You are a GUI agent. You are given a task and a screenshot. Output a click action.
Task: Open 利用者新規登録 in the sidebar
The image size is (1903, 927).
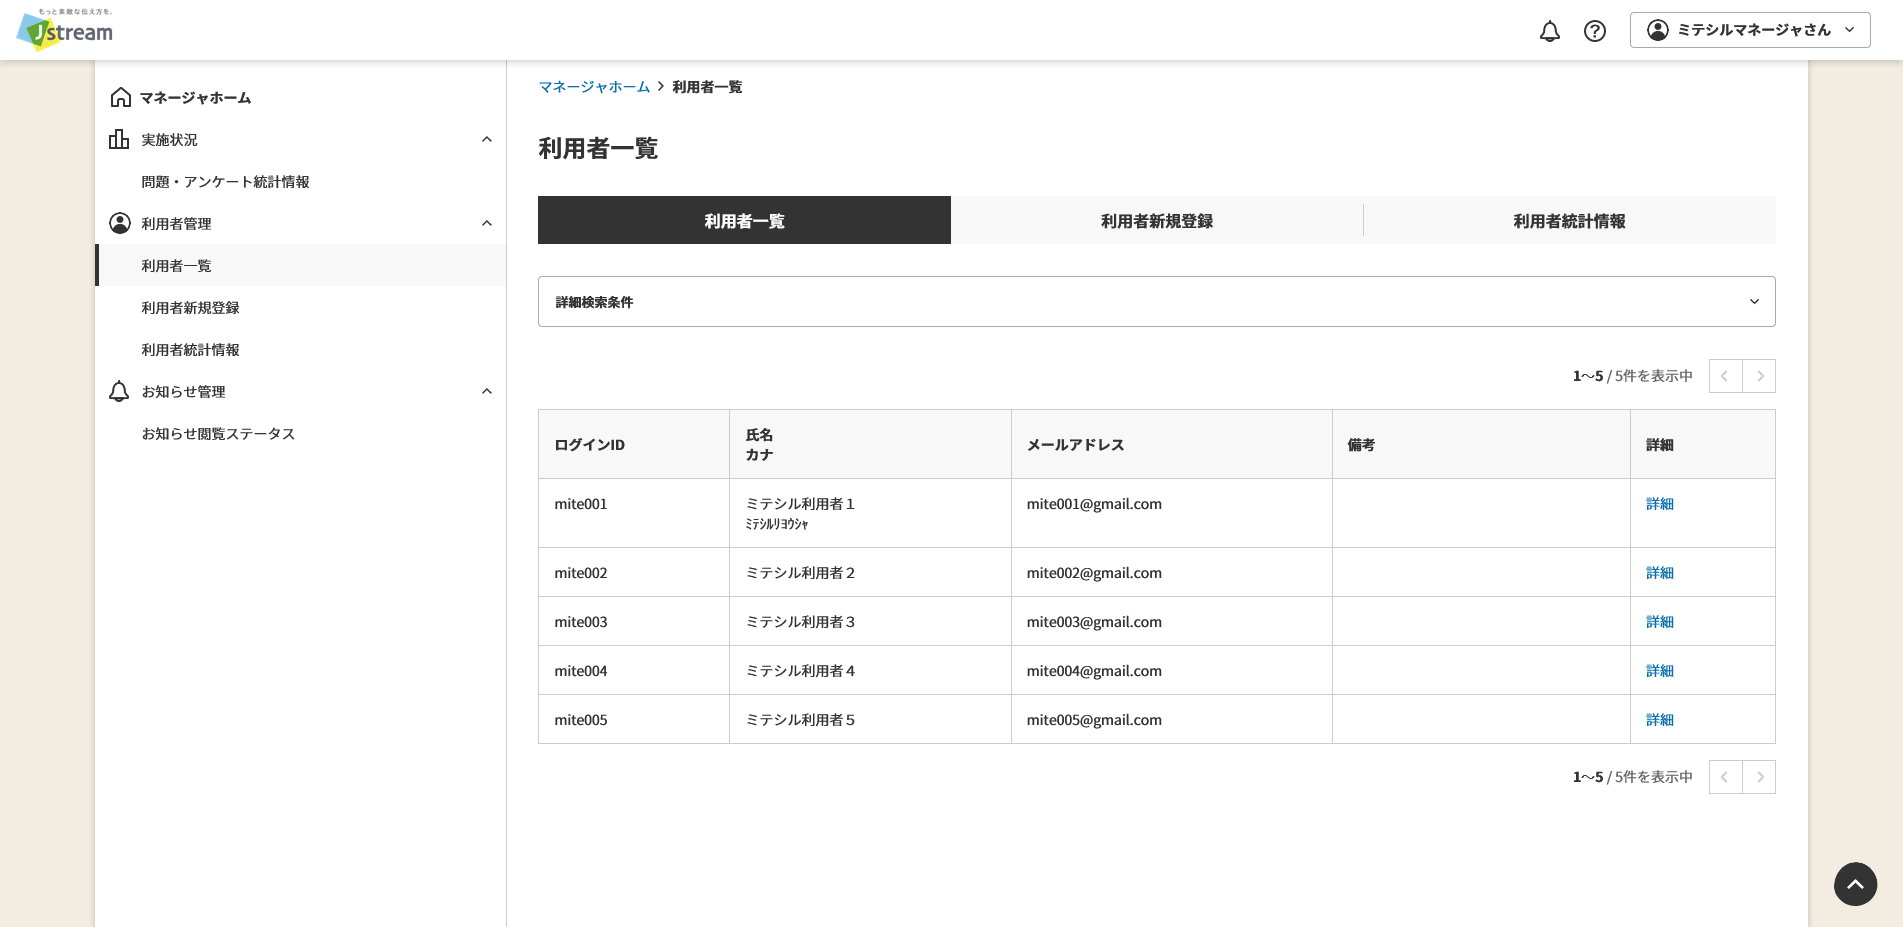[x=190, y=307]
